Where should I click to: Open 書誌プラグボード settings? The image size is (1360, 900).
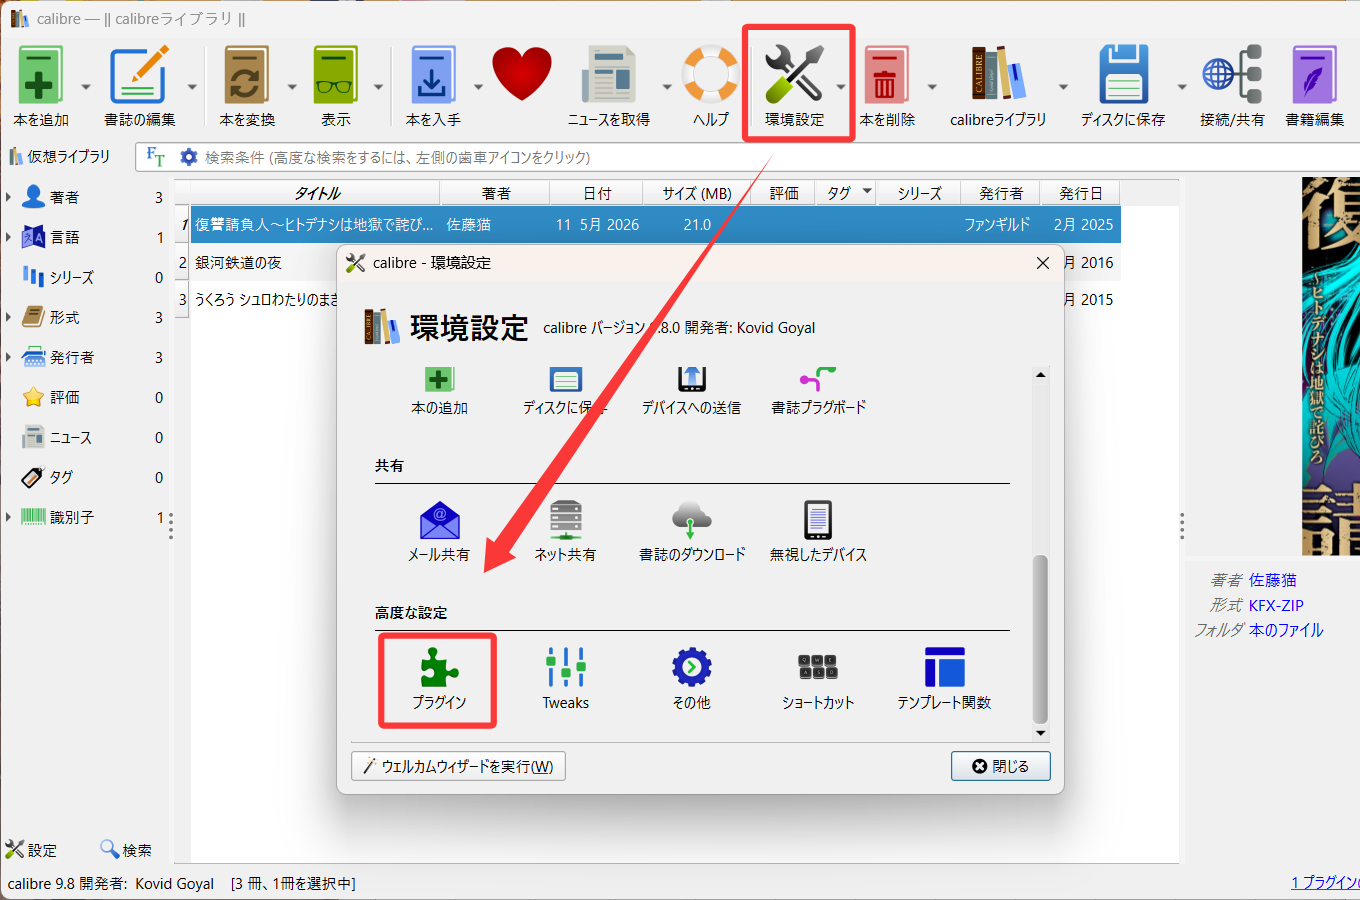pos(818,391)
